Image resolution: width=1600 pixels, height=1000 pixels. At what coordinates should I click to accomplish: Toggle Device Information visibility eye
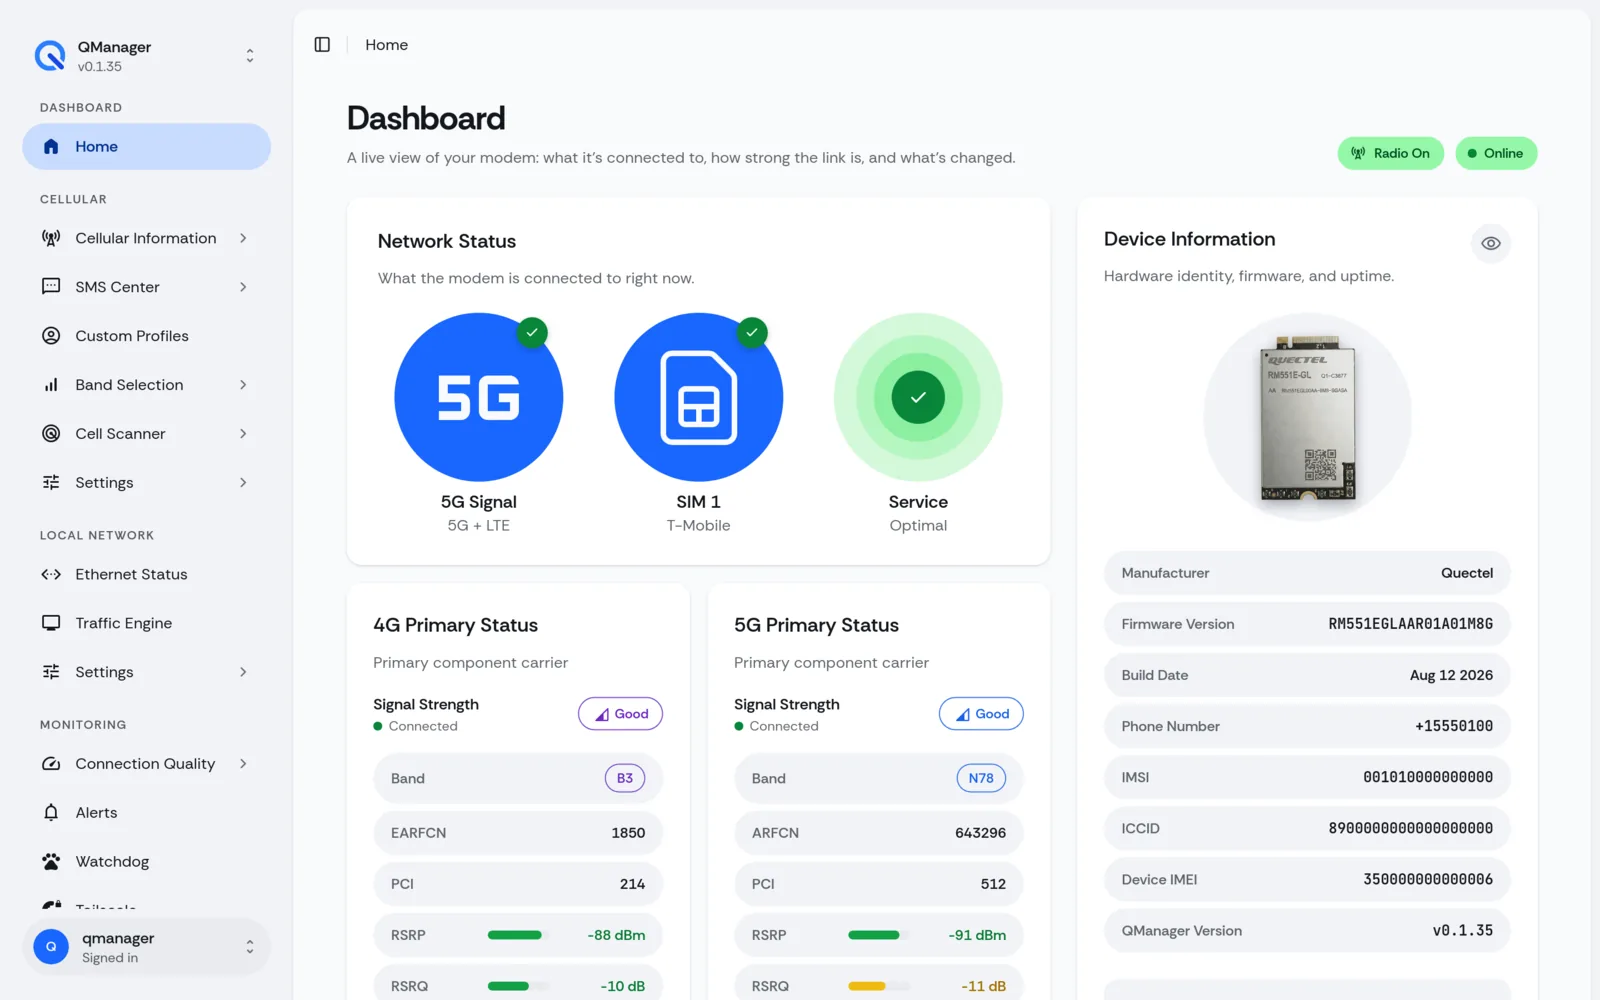1490,243
